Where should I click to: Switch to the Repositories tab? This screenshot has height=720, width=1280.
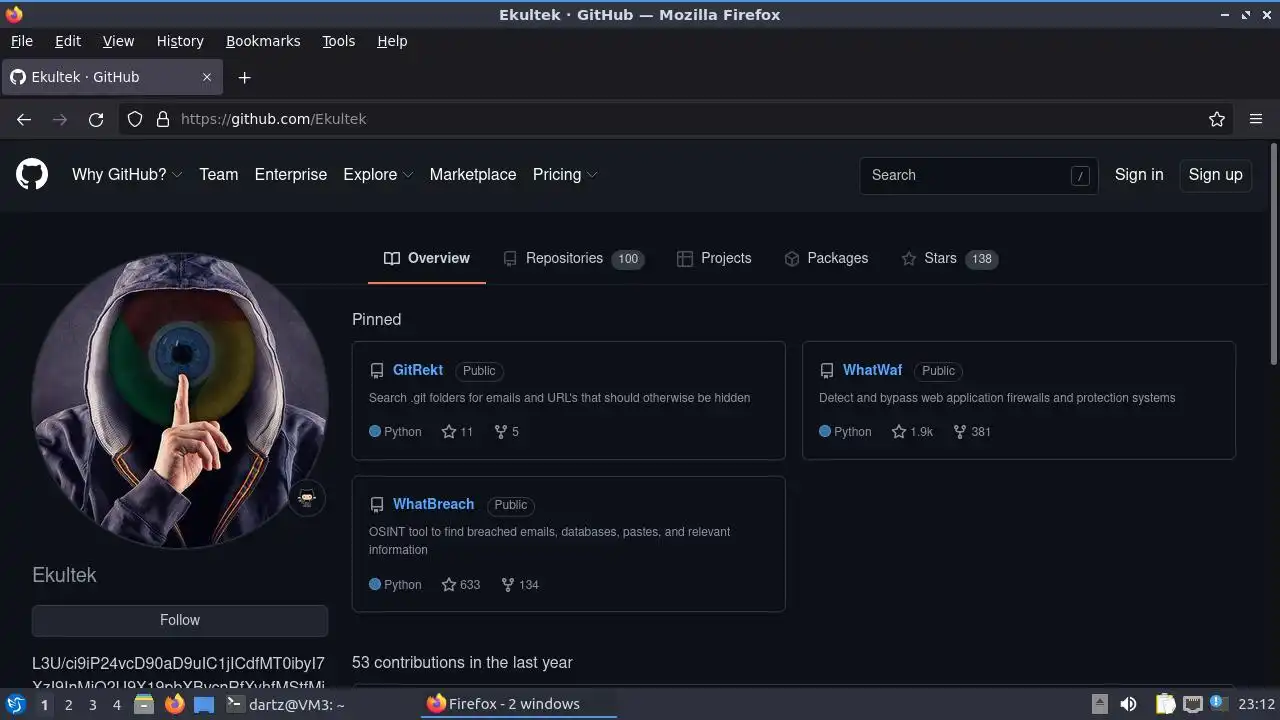[573, 258]
